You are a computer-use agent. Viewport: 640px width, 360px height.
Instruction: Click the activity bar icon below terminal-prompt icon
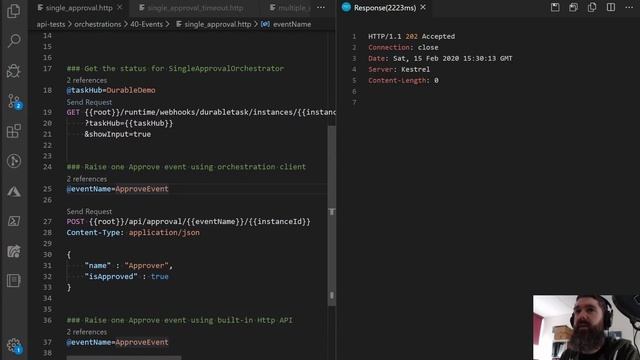(13, 251)
